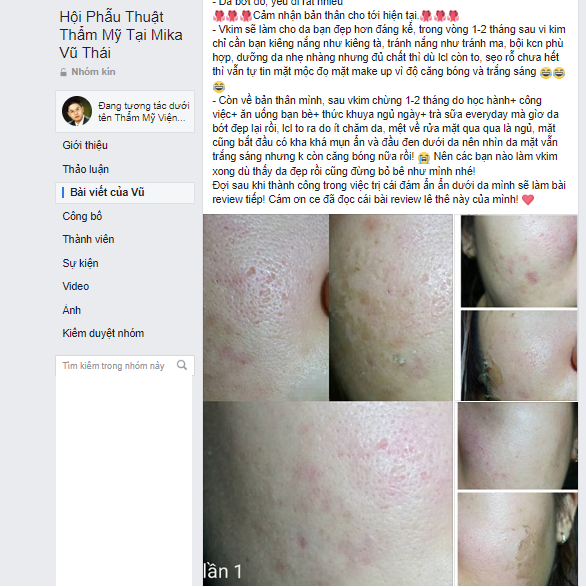586x587 pixels.
Task: Open Ảnh photos section
Action: (72, 310)
